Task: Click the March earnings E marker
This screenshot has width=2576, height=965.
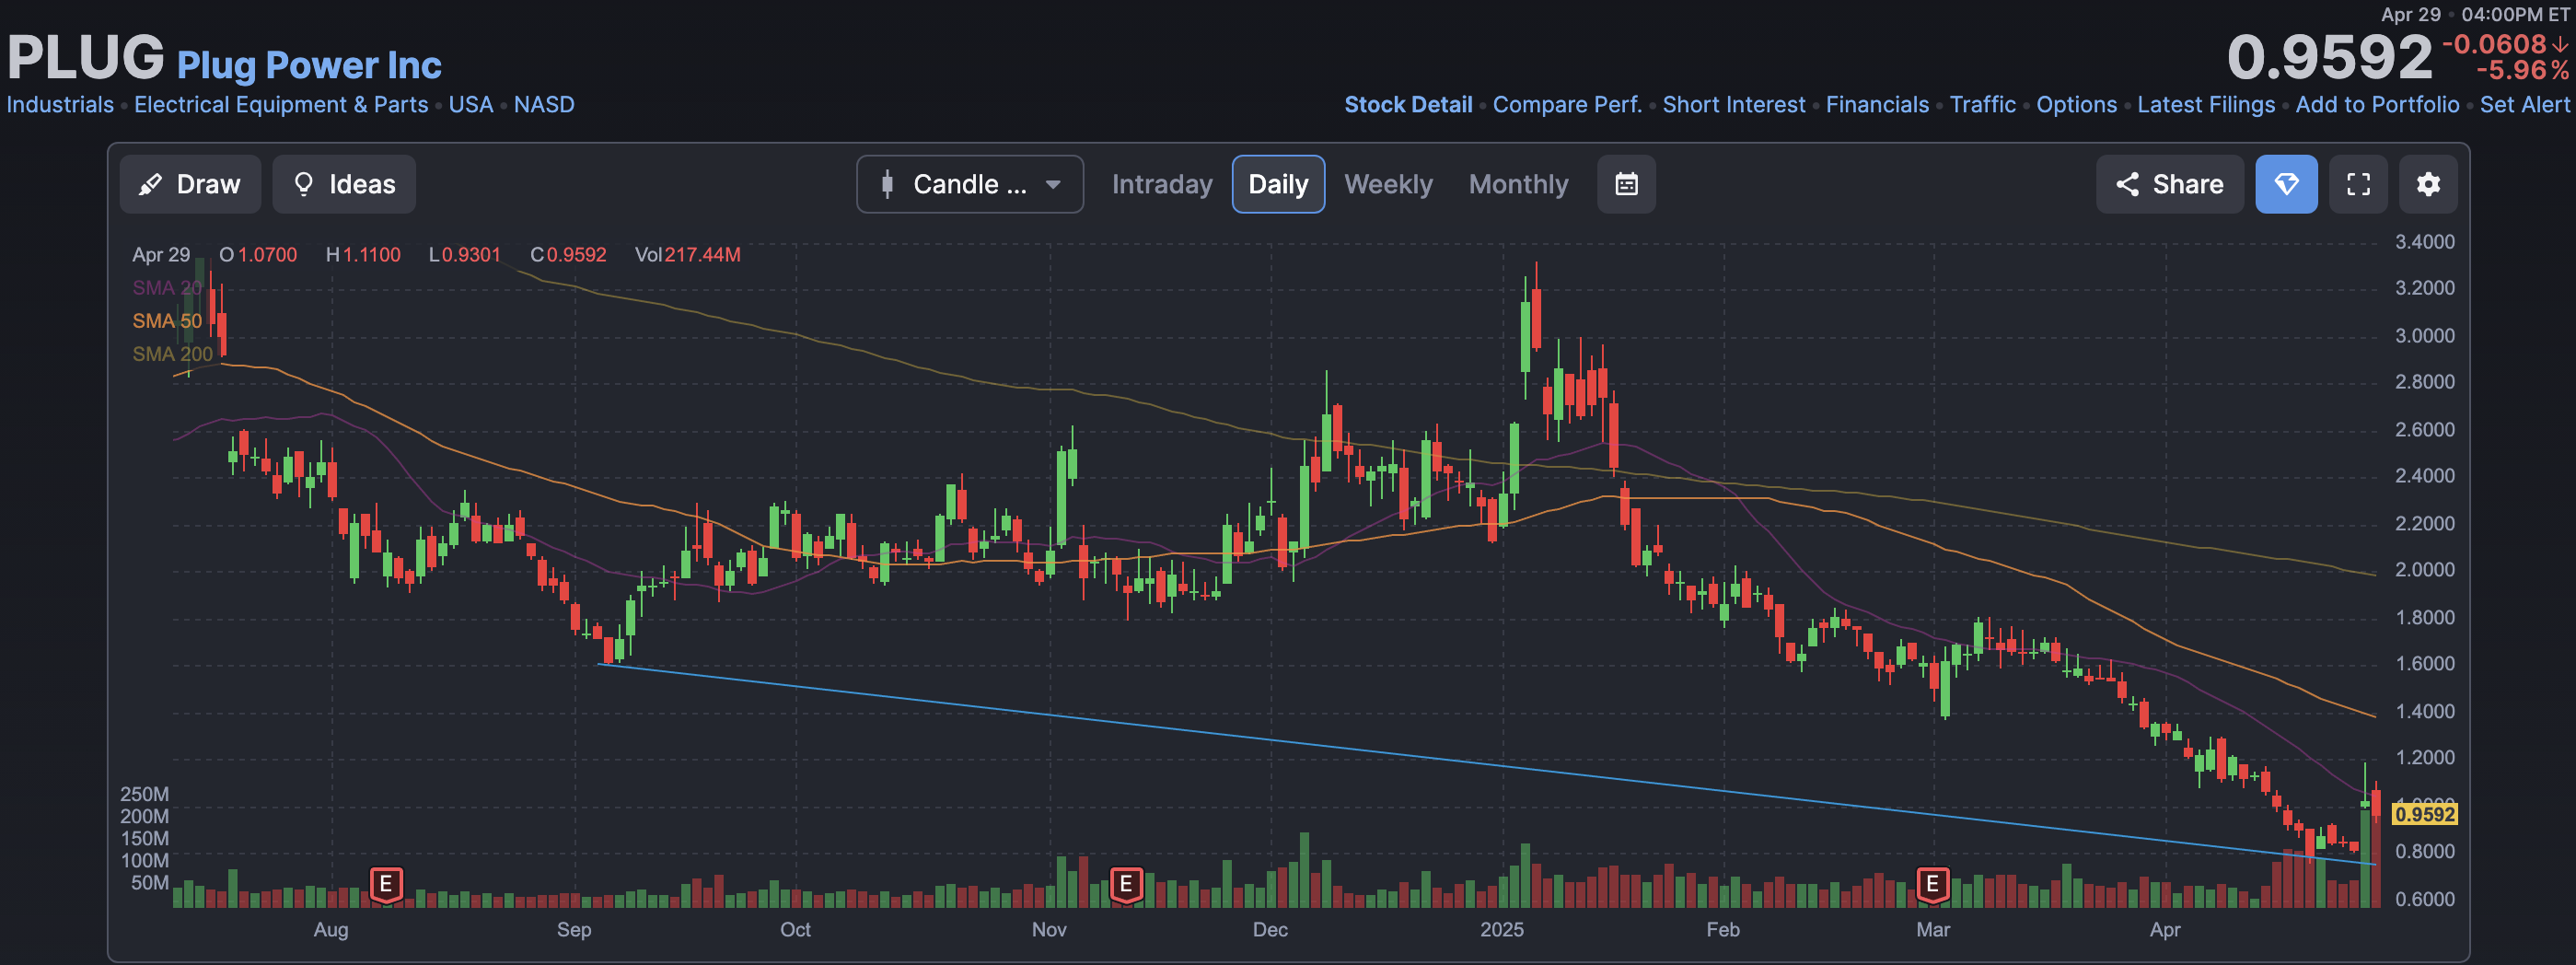Action: coord(1932,885)
